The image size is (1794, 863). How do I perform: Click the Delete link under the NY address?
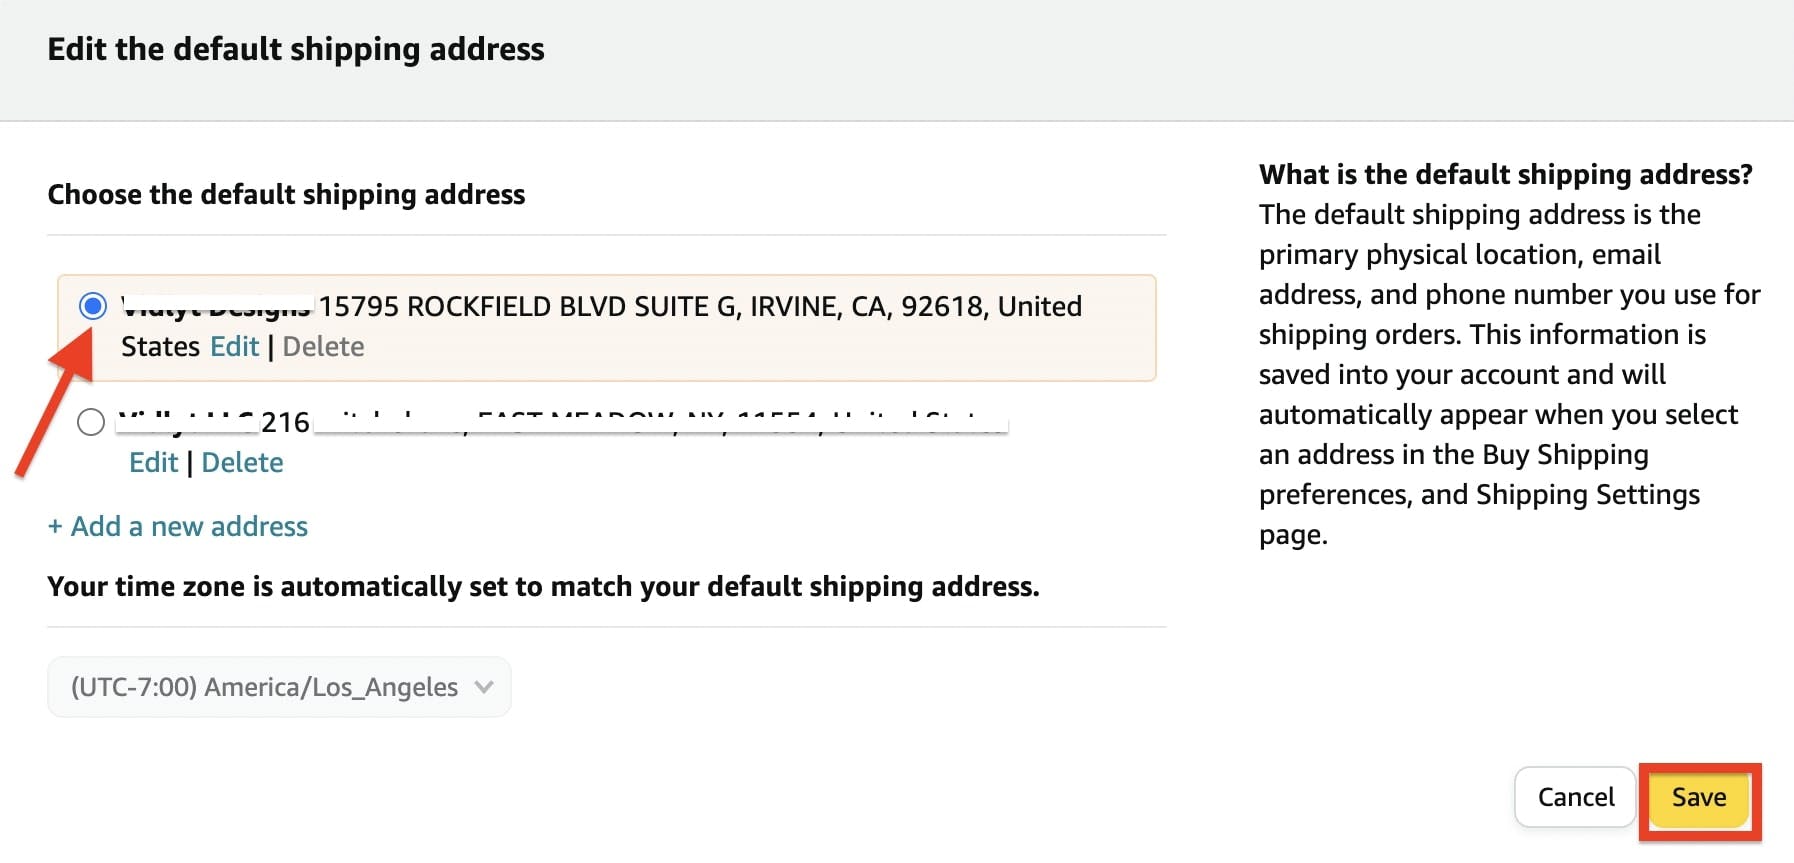click(242, 462)
